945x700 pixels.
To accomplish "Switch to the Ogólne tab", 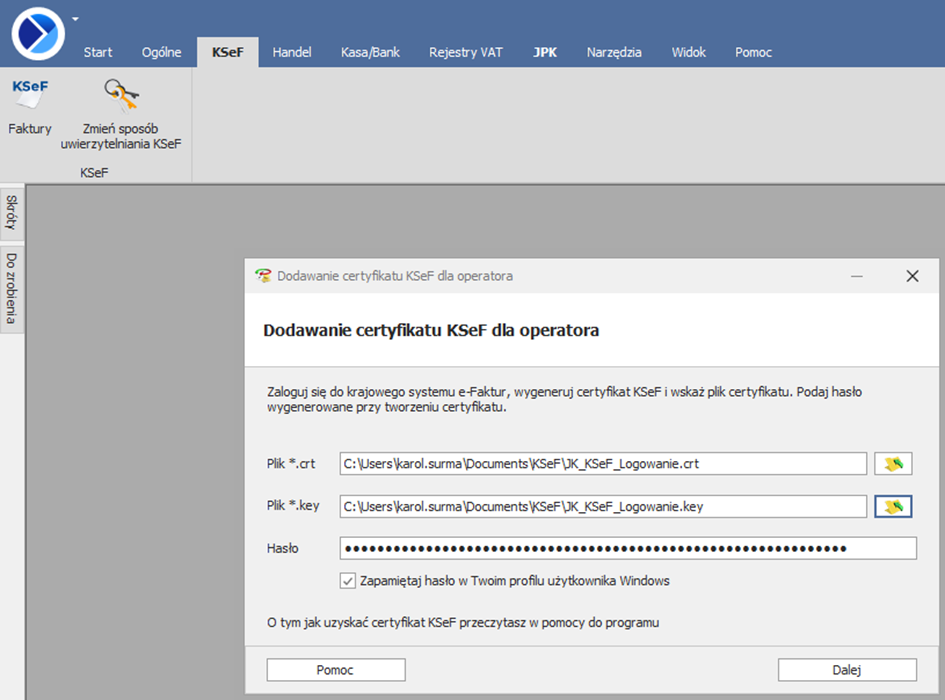I will pyautogui.click(x=161, y=52).
